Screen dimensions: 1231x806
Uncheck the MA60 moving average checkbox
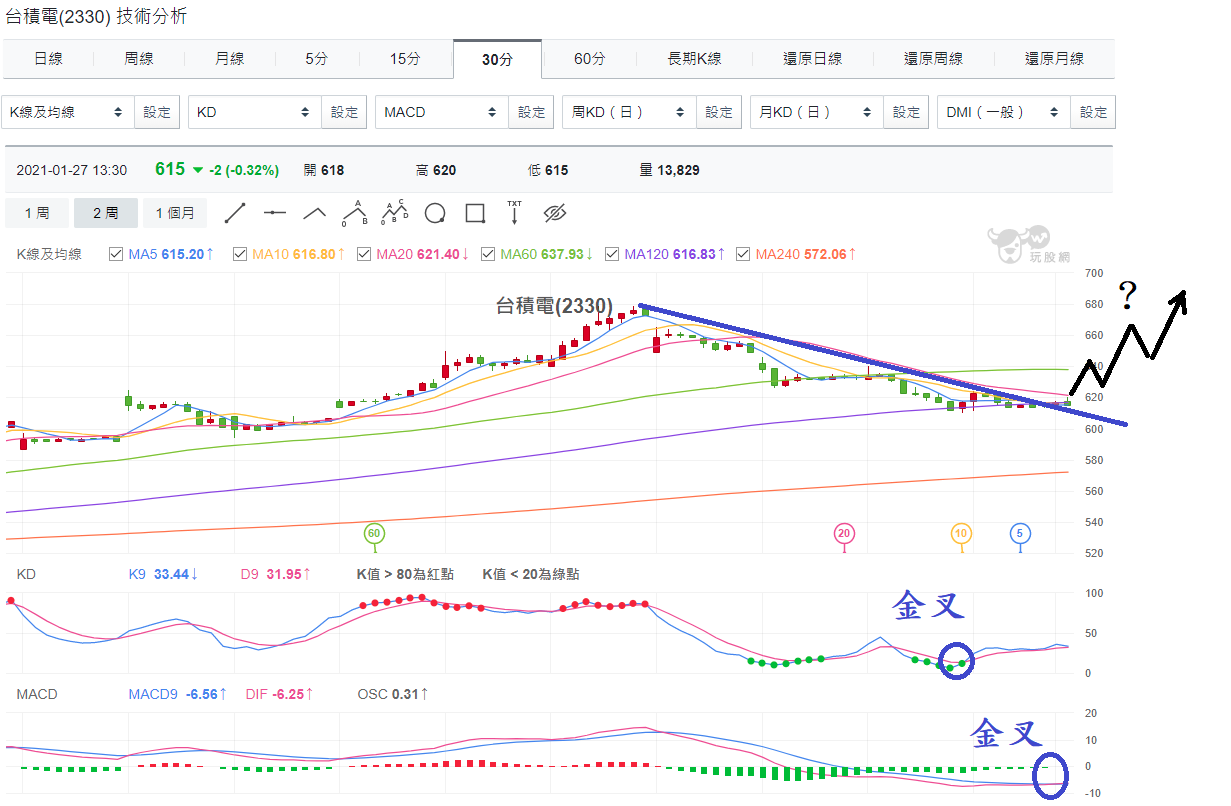(489, 254)
